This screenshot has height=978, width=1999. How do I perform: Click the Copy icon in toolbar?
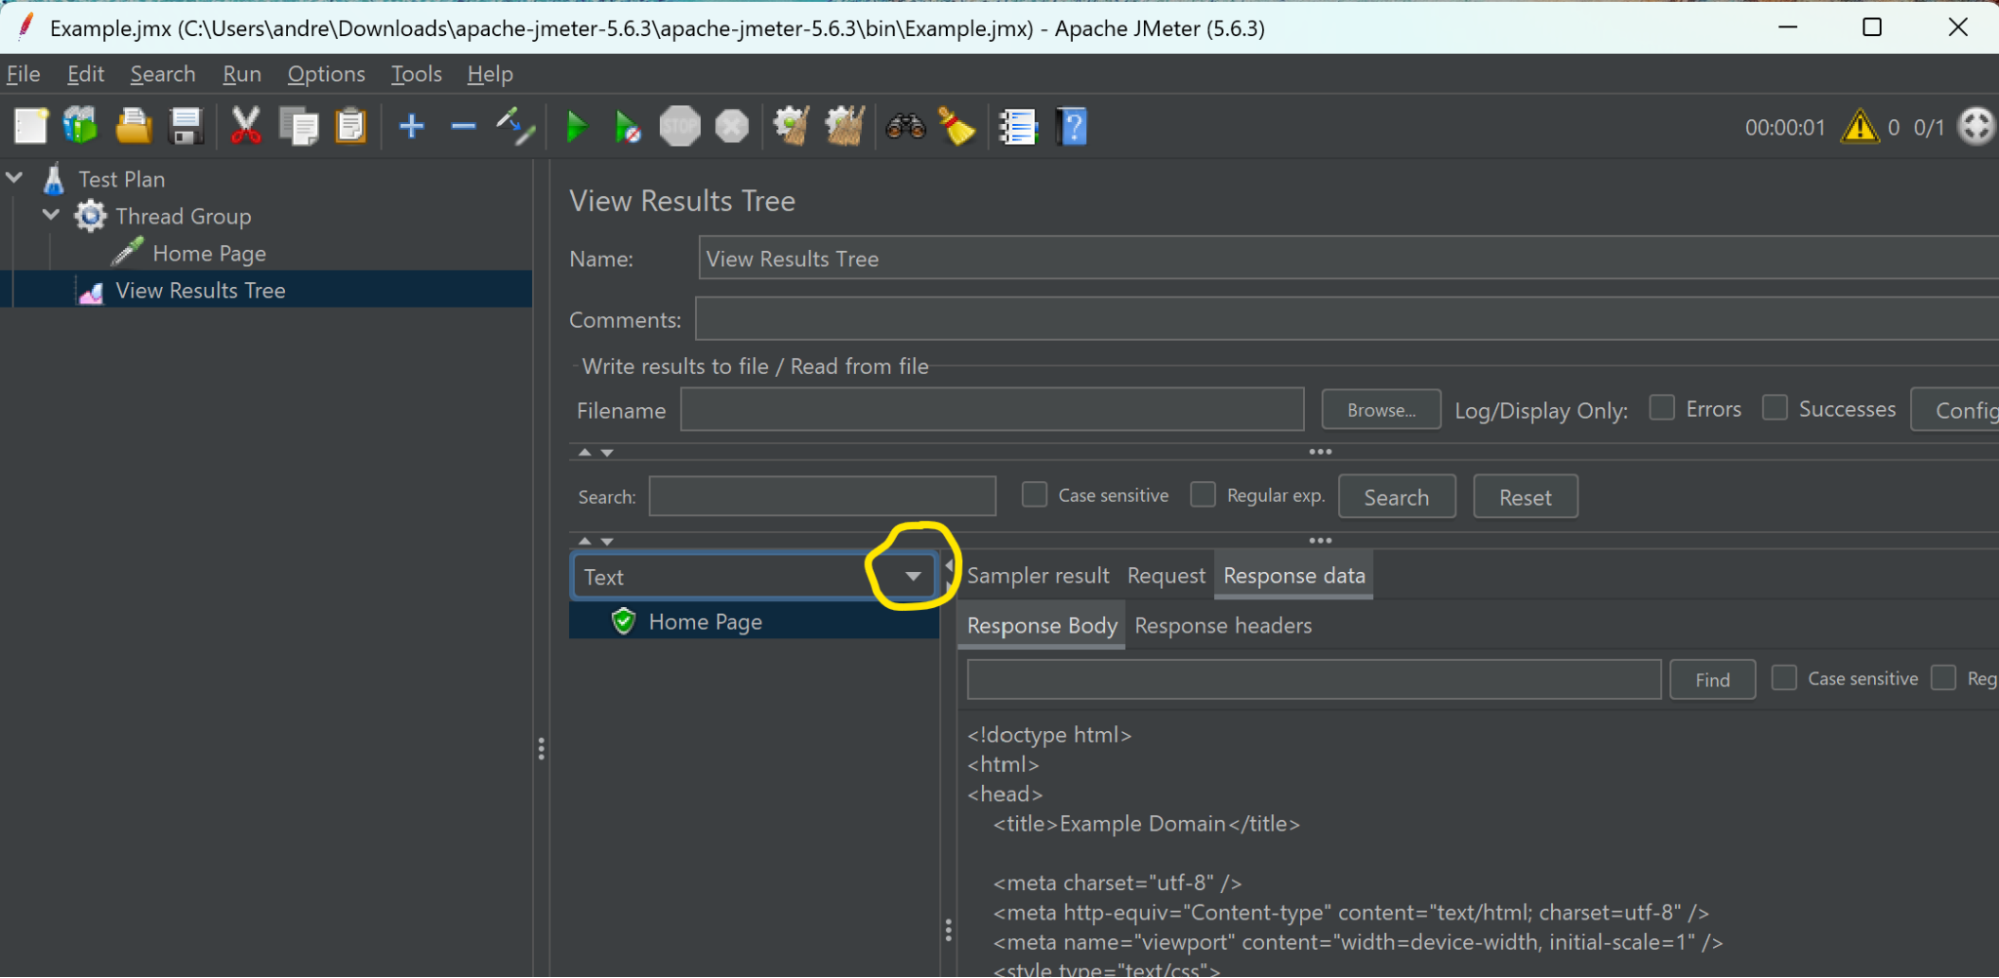point(298,127)
